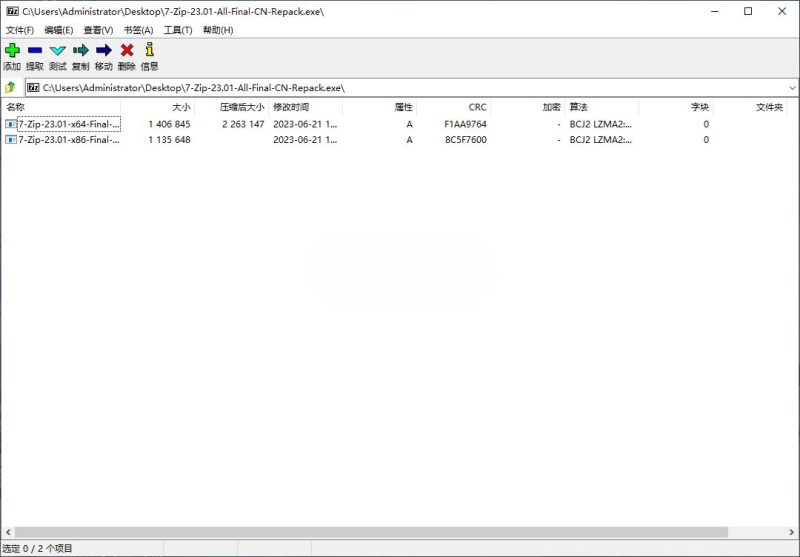Image resolution: width=800 pixels, height=557 pixels.
Task: Sort by 文件夹 column header
Action: (749, 107)
